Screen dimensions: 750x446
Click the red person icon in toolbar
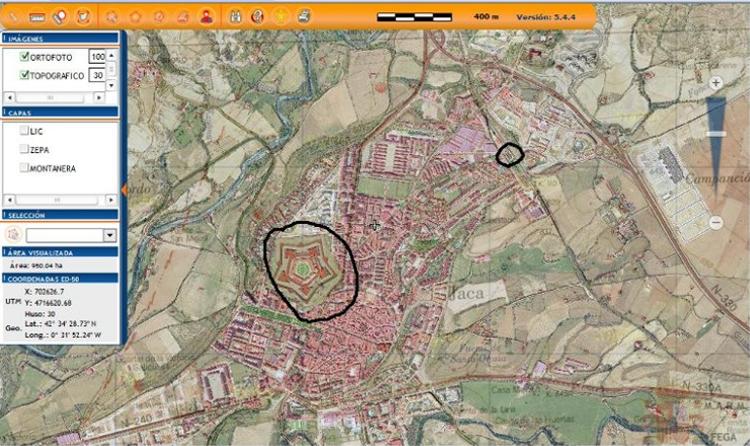point(206,17)
